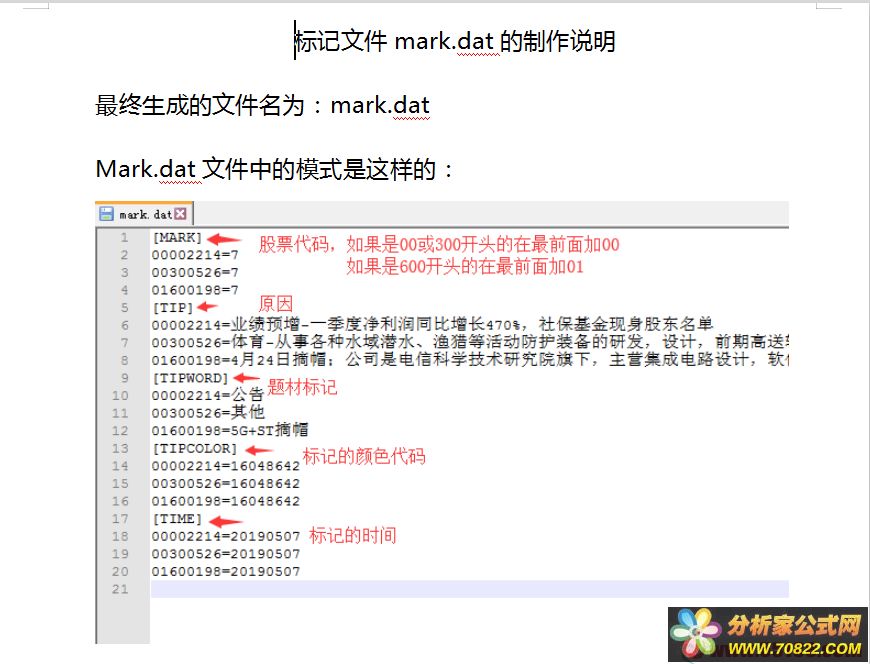The width and height of the screenshot is (870, 664).
Task: Click the line 00002214=业绩预增
Action: 432,325
